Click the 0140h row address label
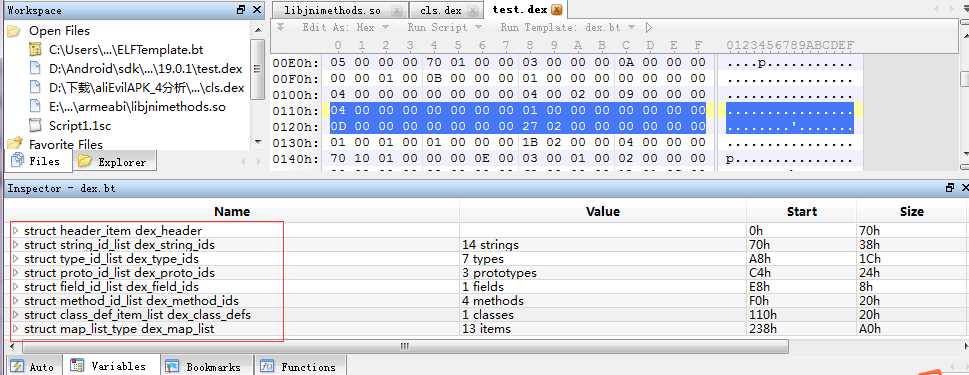969x375 pixels. pos(295,159)
